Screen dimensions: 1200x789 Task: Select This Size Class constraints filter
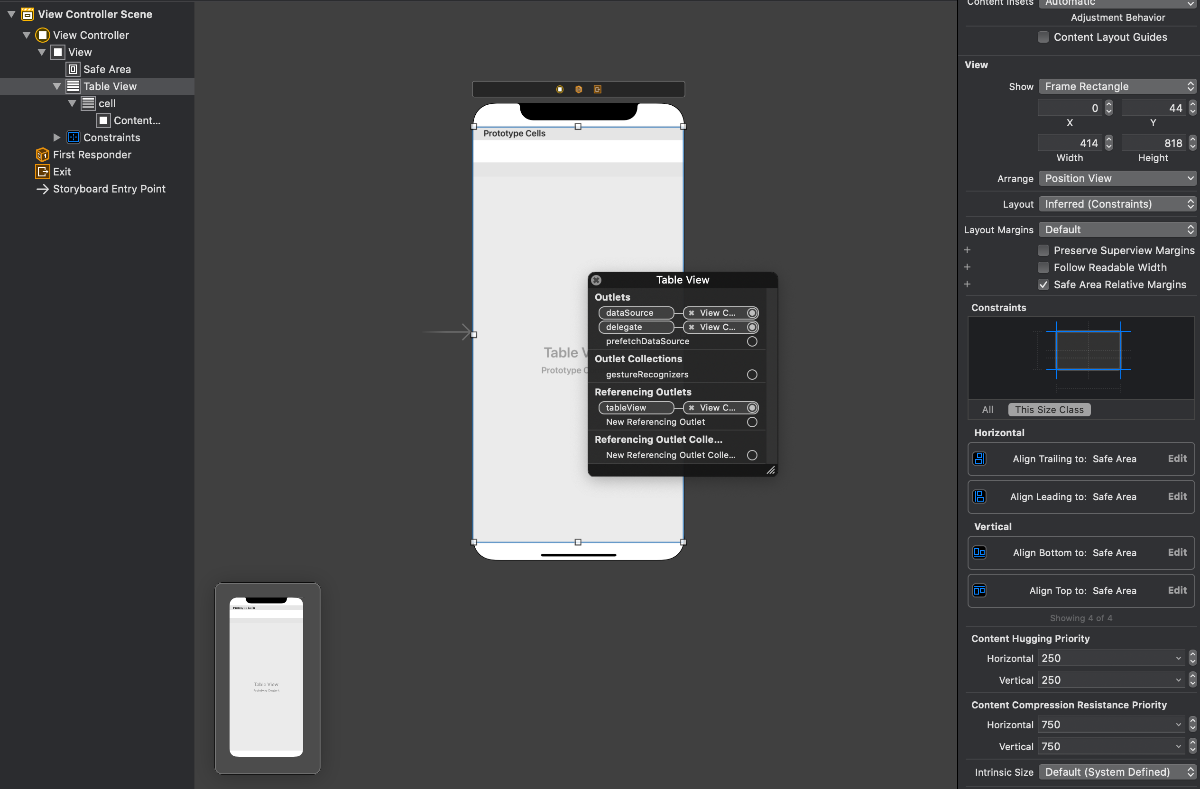coord(1049,410)
